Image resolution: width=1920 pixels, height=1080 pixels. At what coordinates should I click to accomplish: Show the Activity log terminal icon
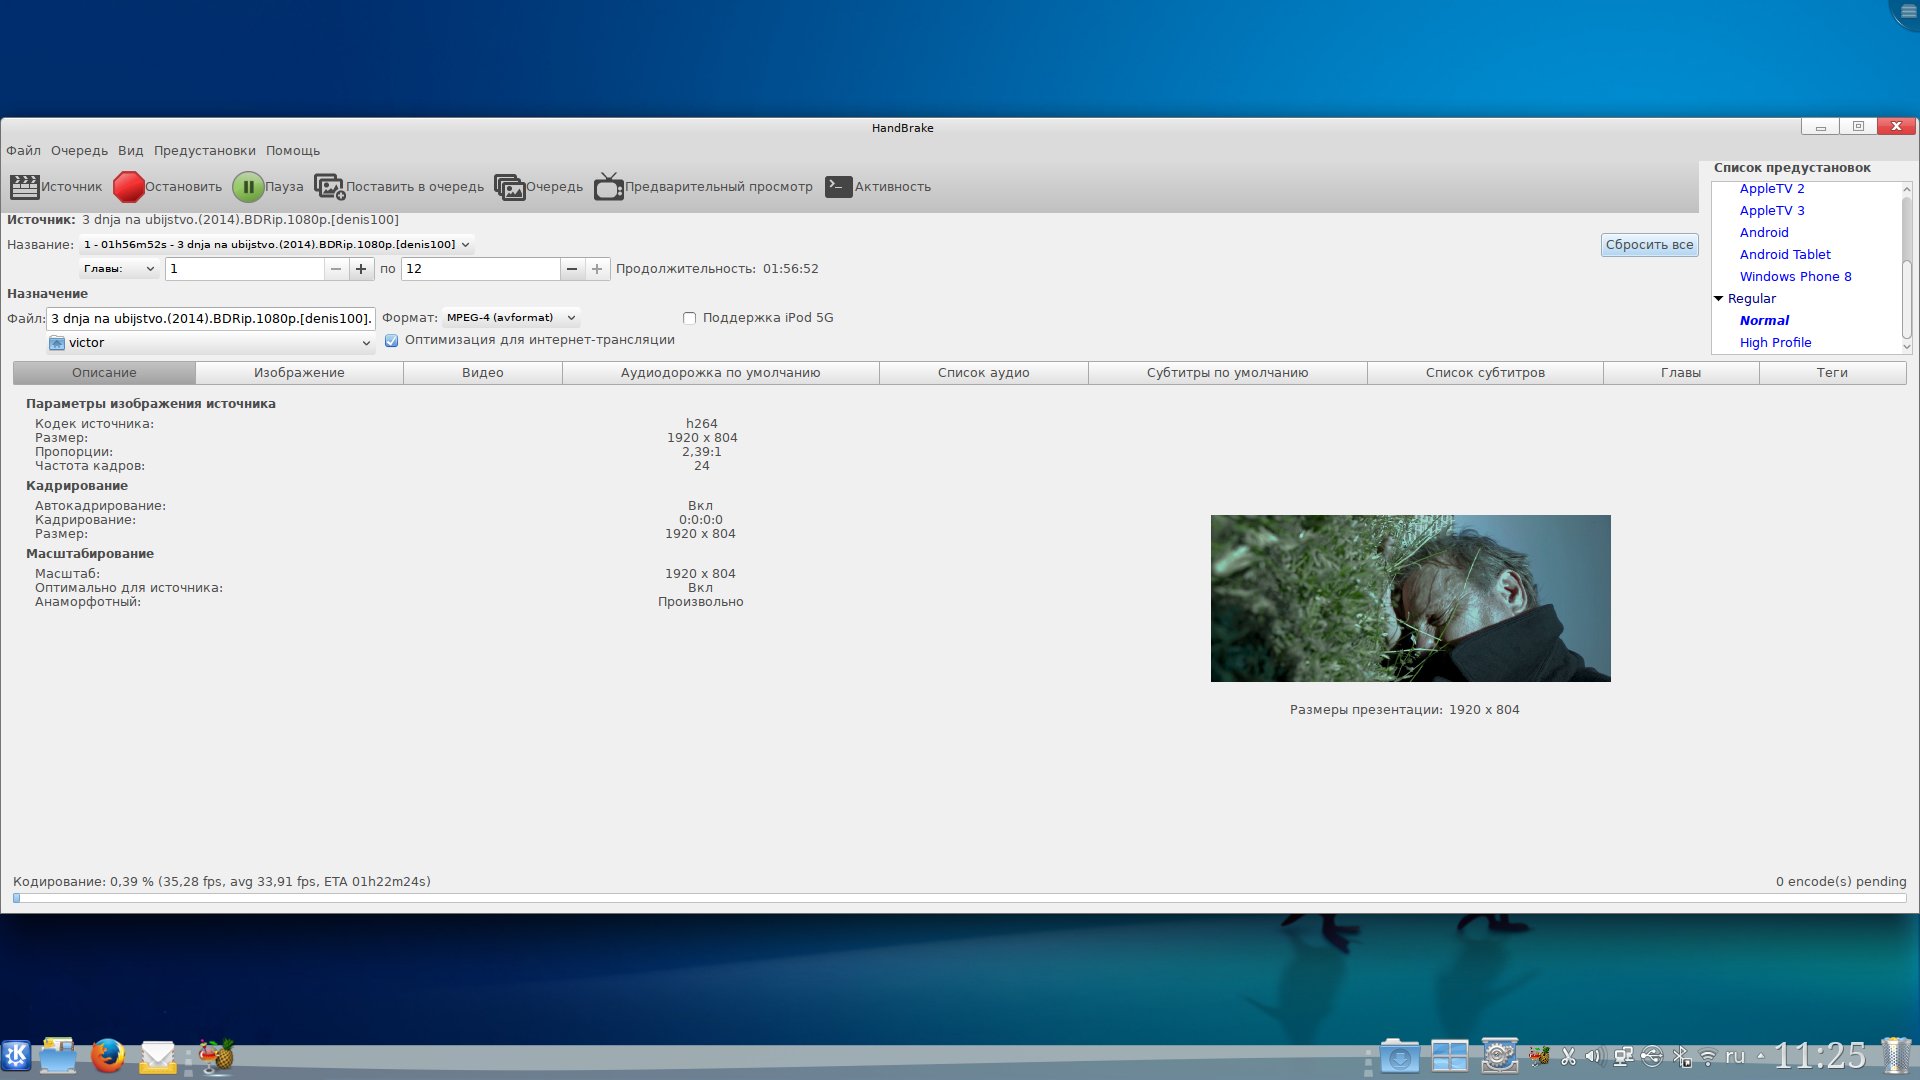838,187
